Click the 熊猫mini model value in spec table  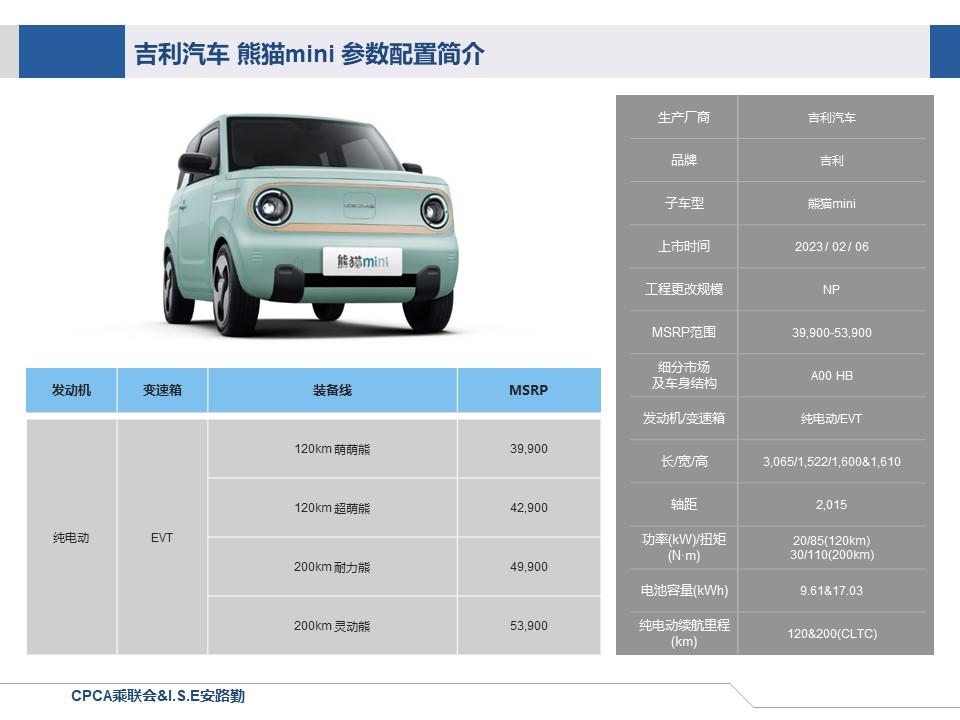coord(831,203)
